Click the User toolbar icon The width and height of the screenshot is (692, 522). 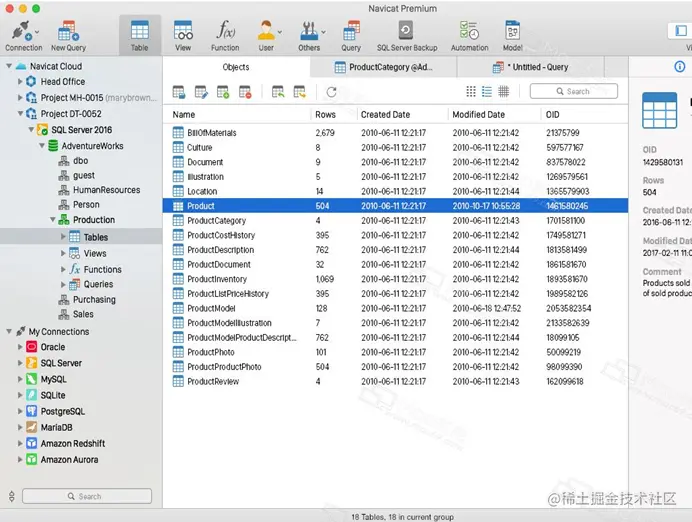point(266,36)
